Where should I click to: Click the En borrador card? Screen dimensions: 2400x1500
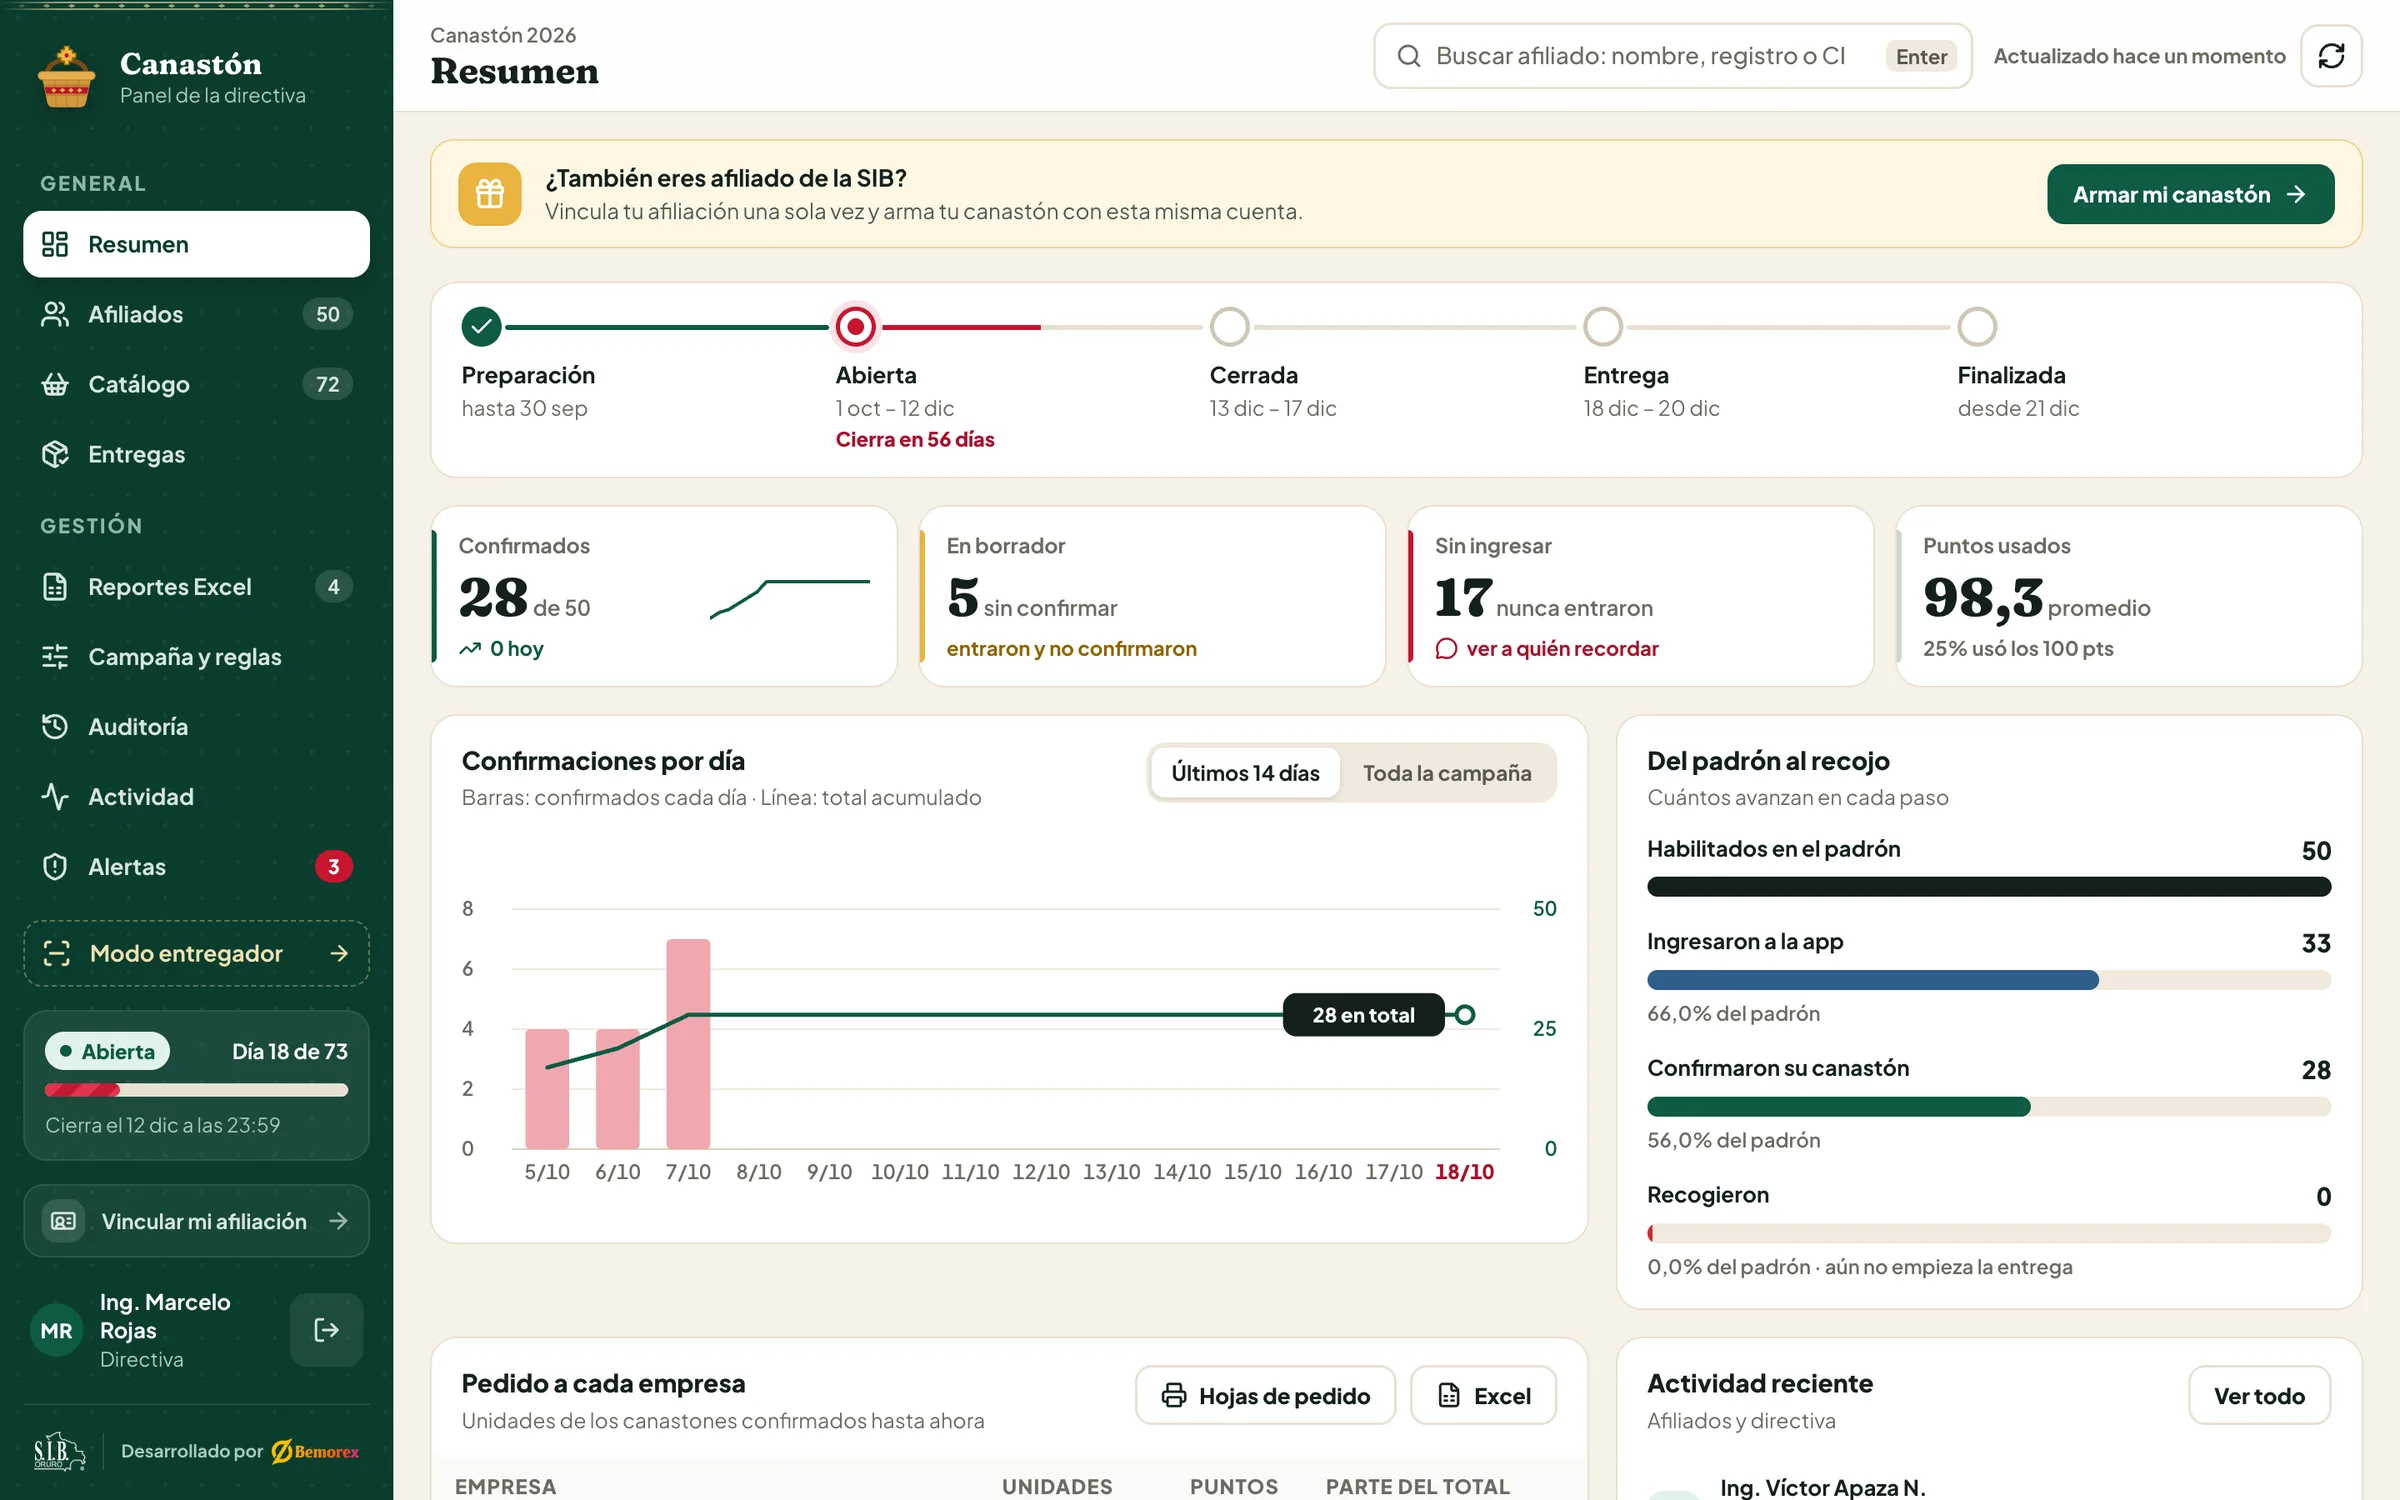[x=1152, y=596]
